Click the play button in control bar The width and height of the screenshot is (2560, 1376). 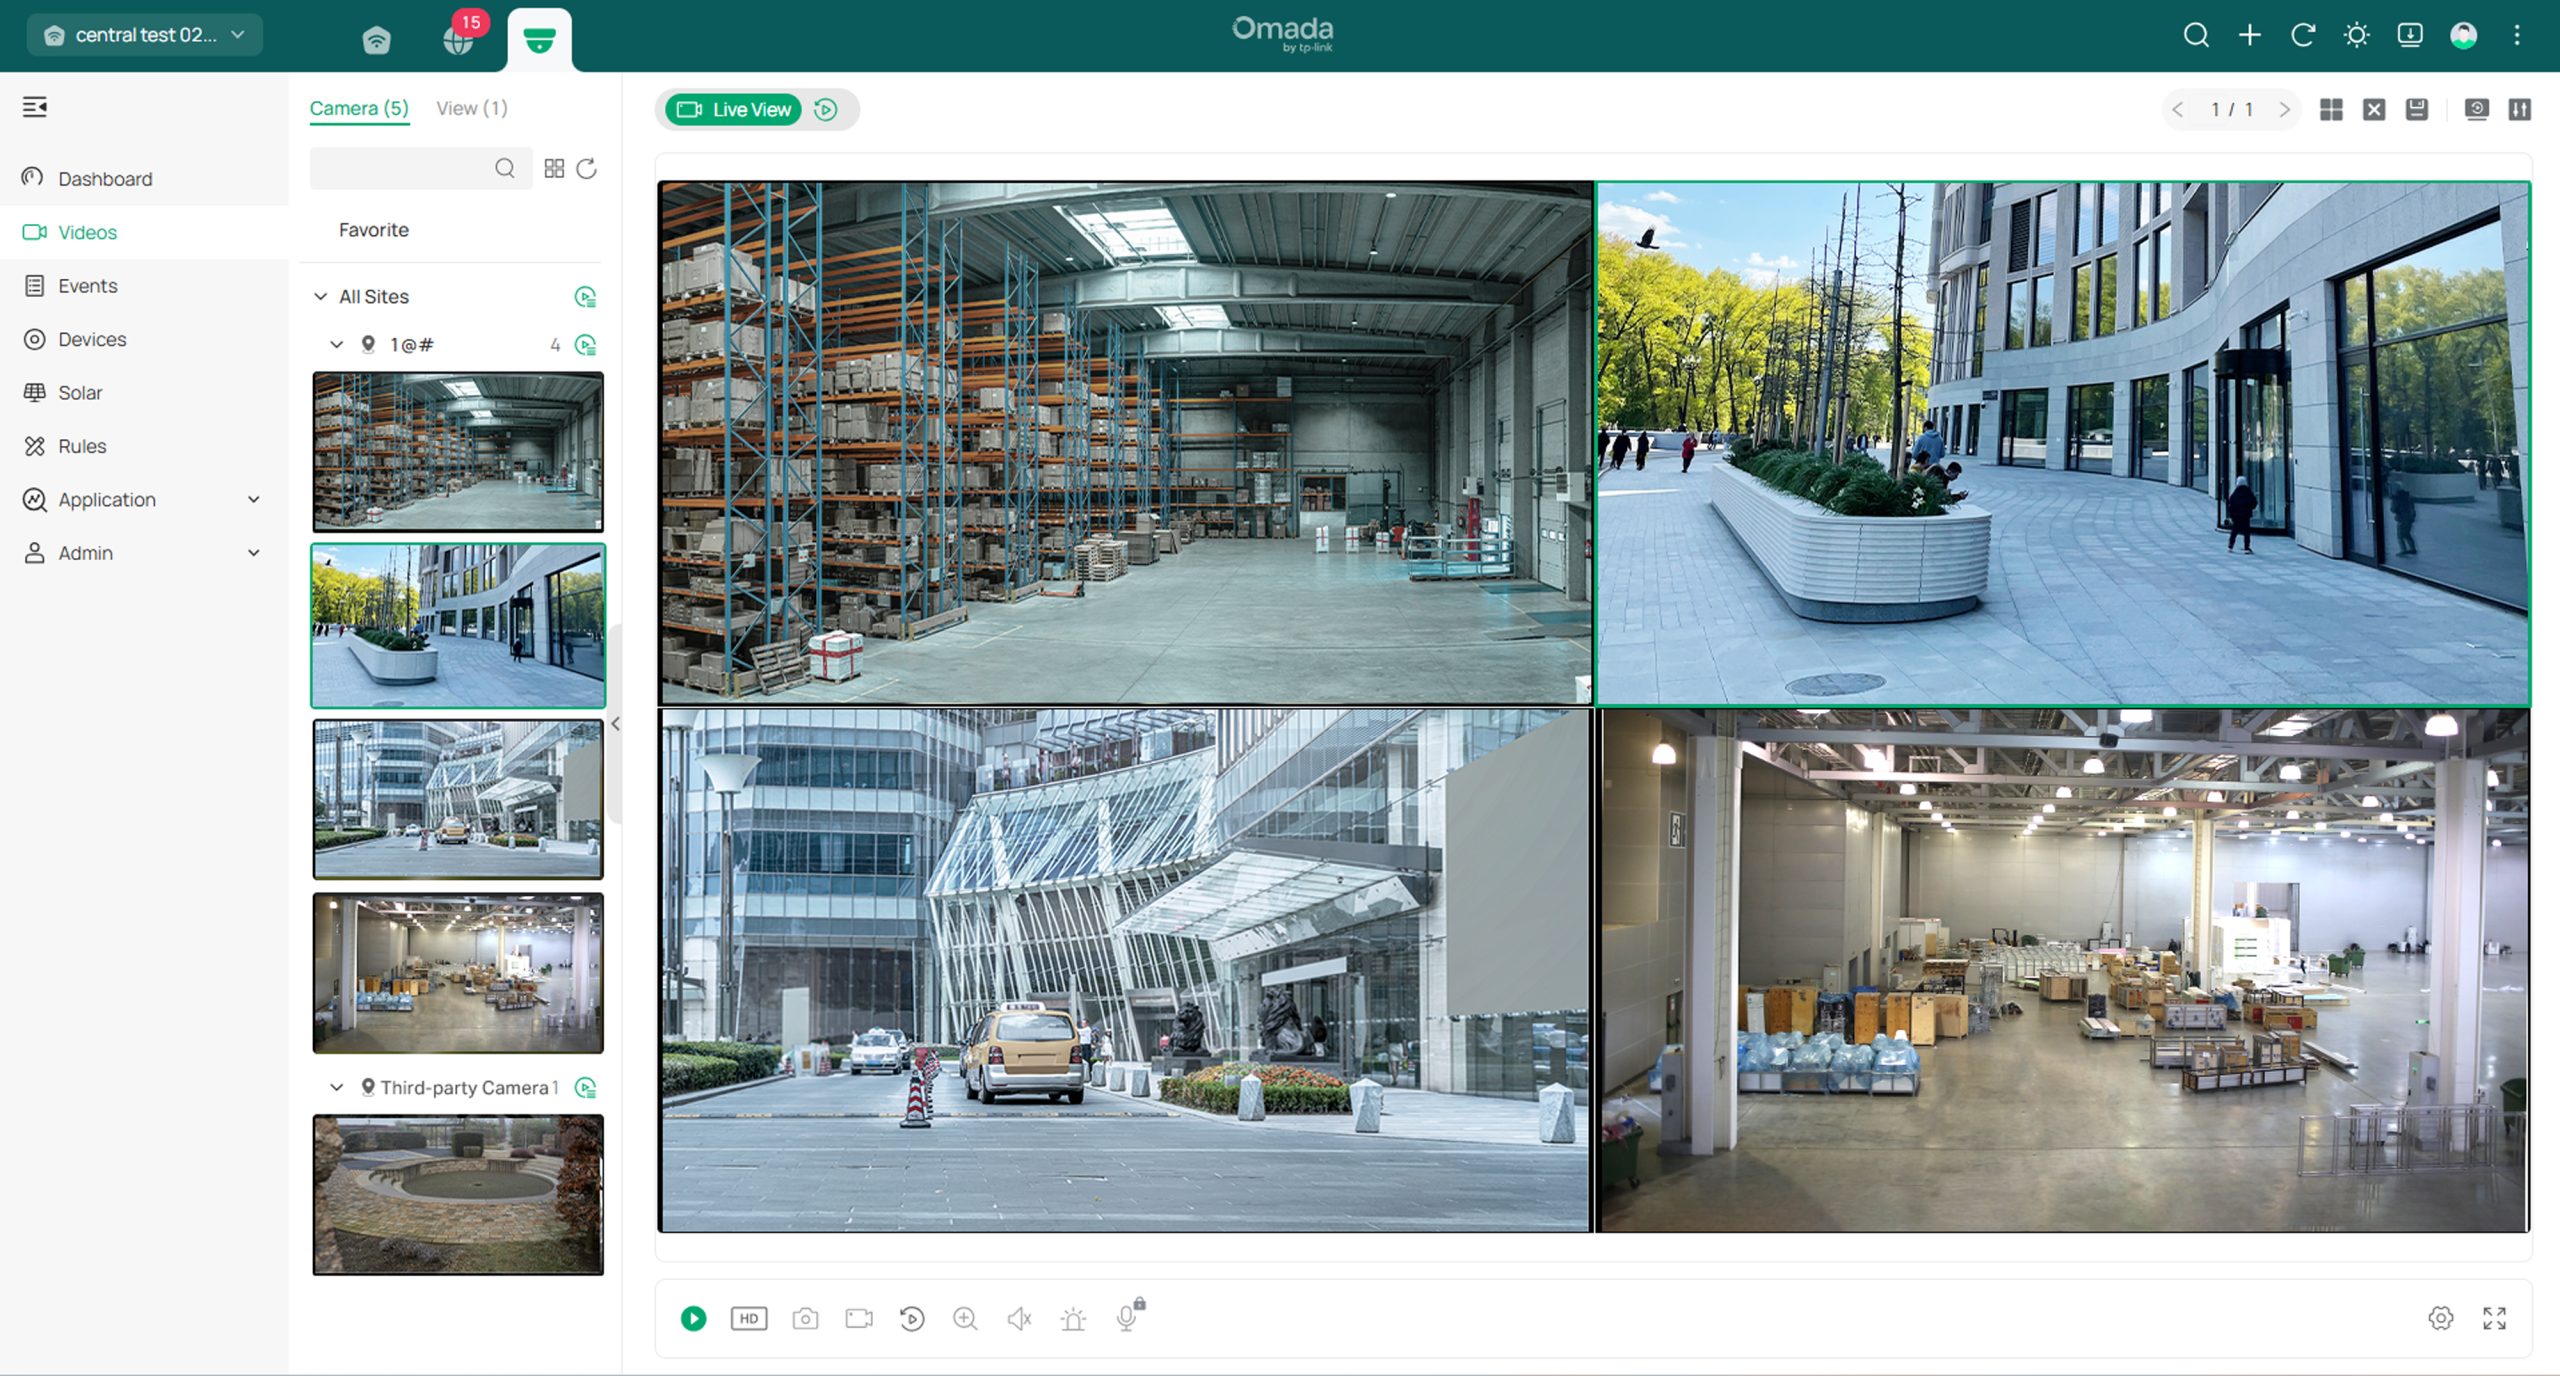(693, 1319)
